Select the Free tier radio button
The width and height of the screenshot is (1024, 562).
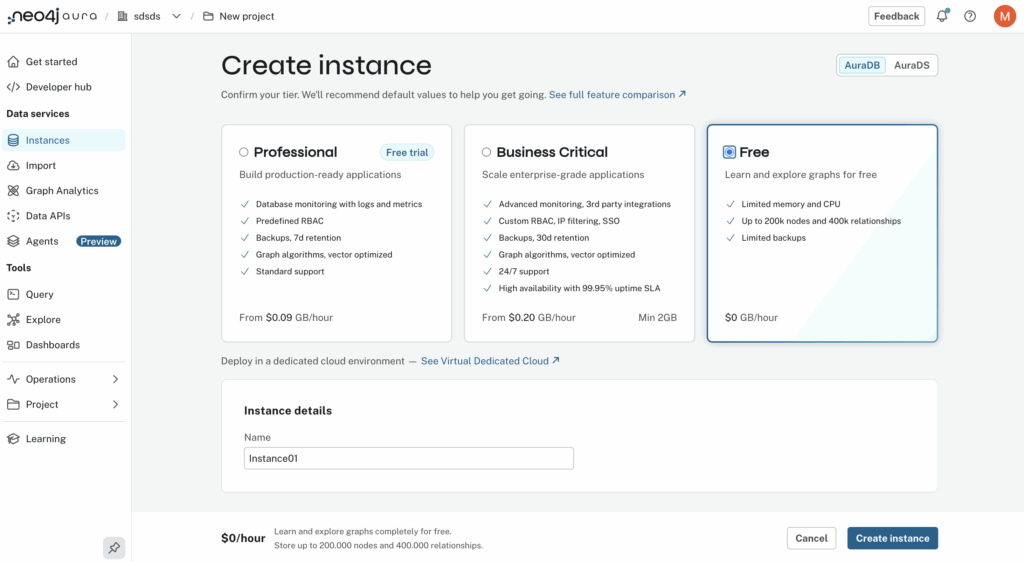pos(729,152)
